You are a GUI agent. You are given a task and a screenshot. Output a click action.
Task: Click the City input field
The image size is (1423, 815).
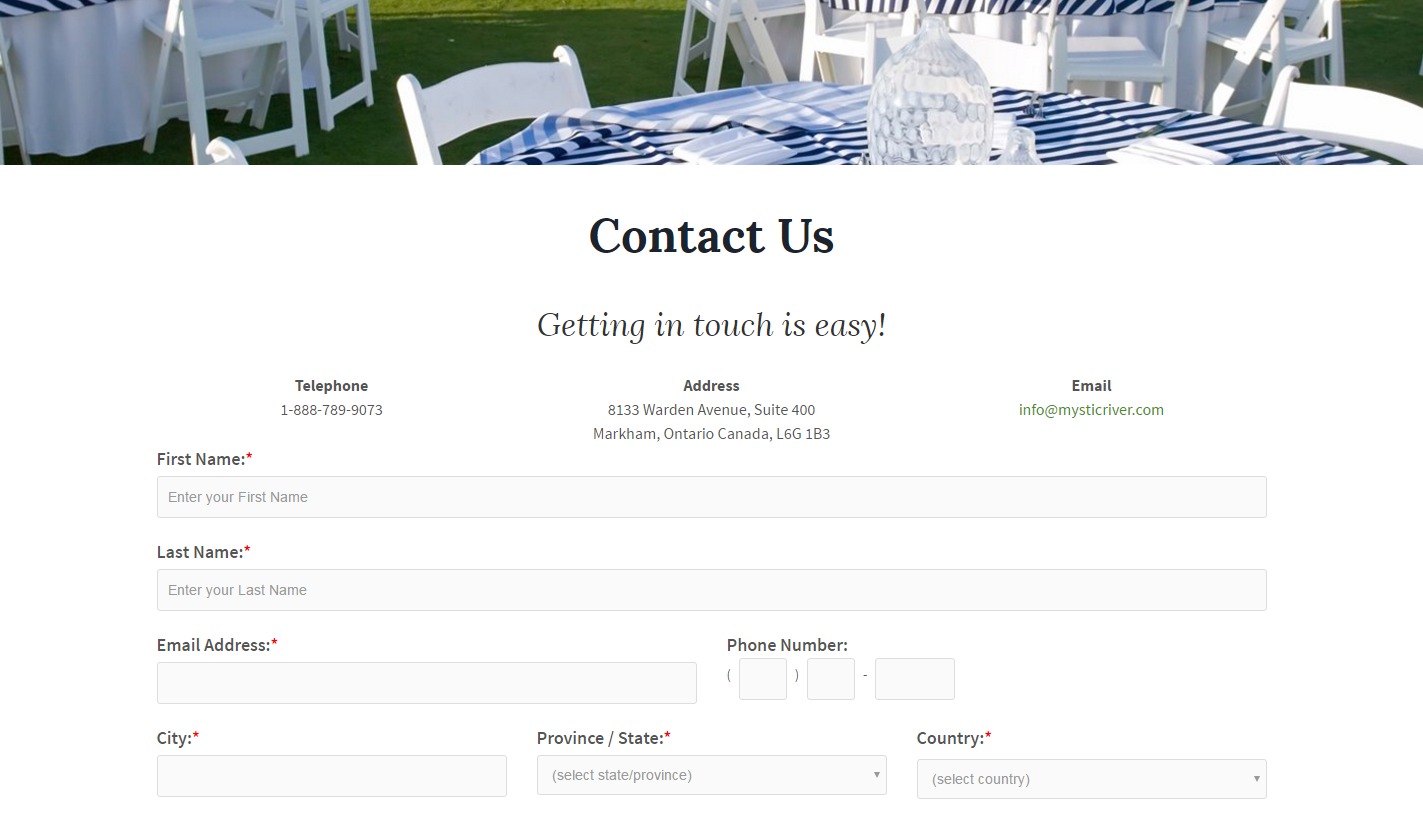332,776
